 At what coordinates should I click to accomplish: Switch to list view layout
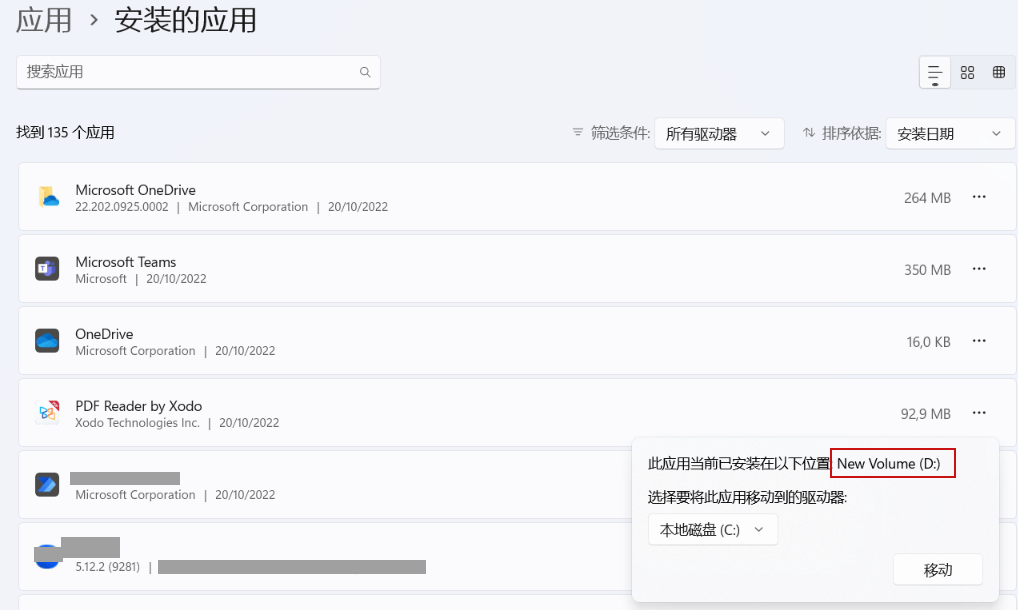tap(935, 73)
